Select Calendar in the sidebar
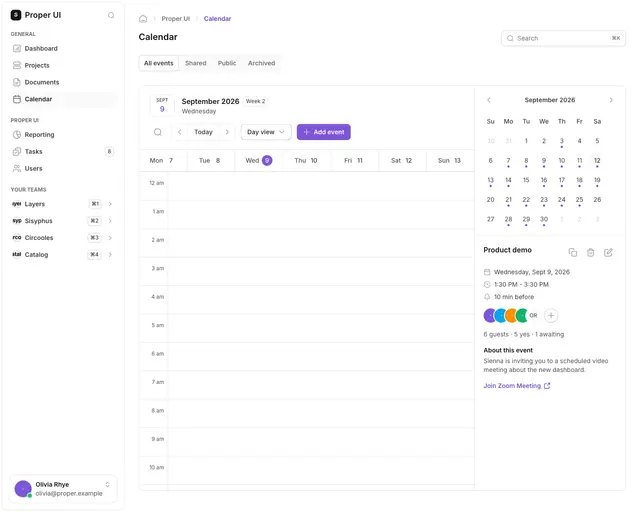640x512 pixels. point(62,99)
